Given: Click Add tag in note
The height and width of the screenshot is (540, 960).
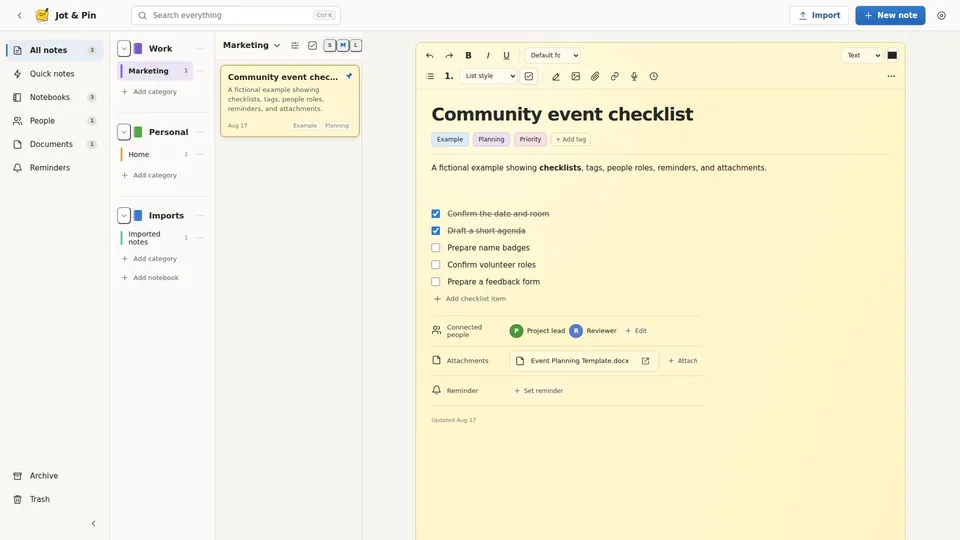Looking at the screenshot, I should pyautogui.click(x=571, y=139).
